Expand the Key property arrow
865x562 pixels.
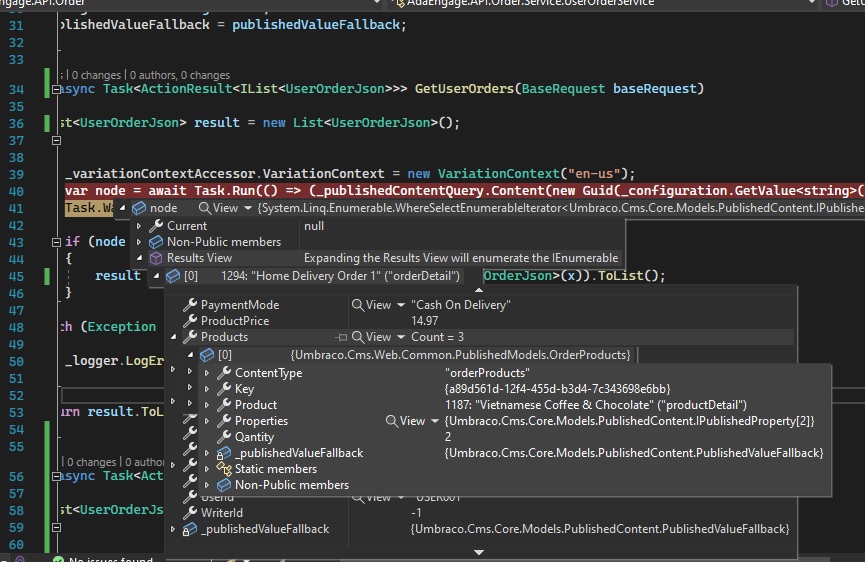(x=207, y=389)
